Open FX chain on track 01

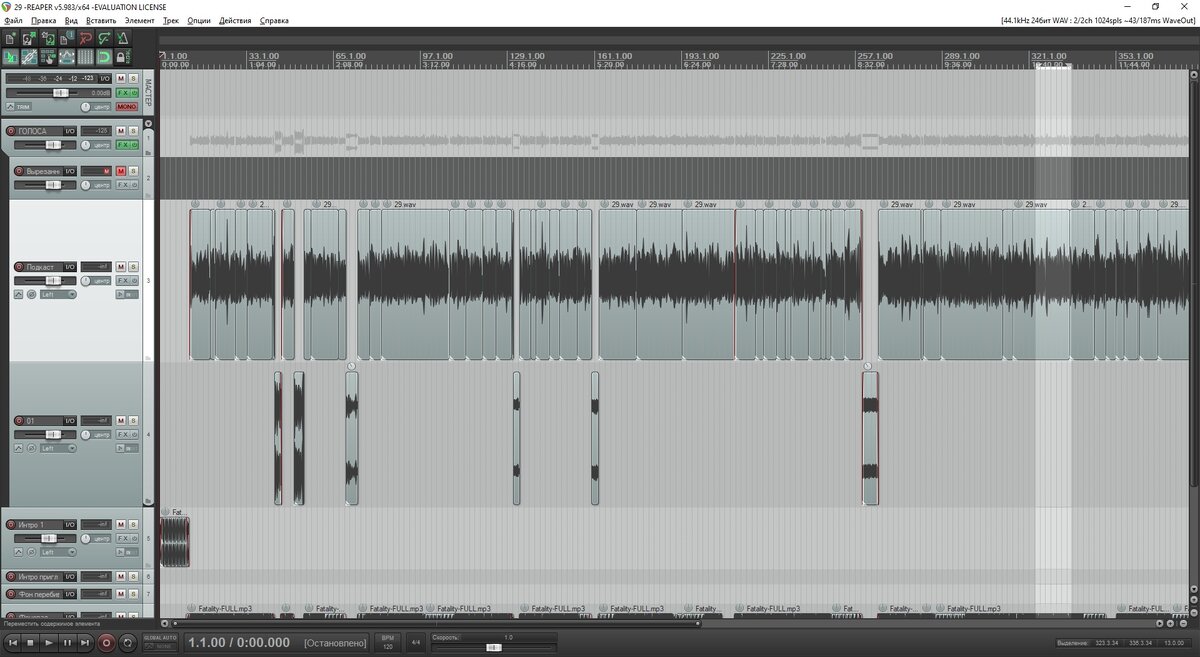(124, 434)
